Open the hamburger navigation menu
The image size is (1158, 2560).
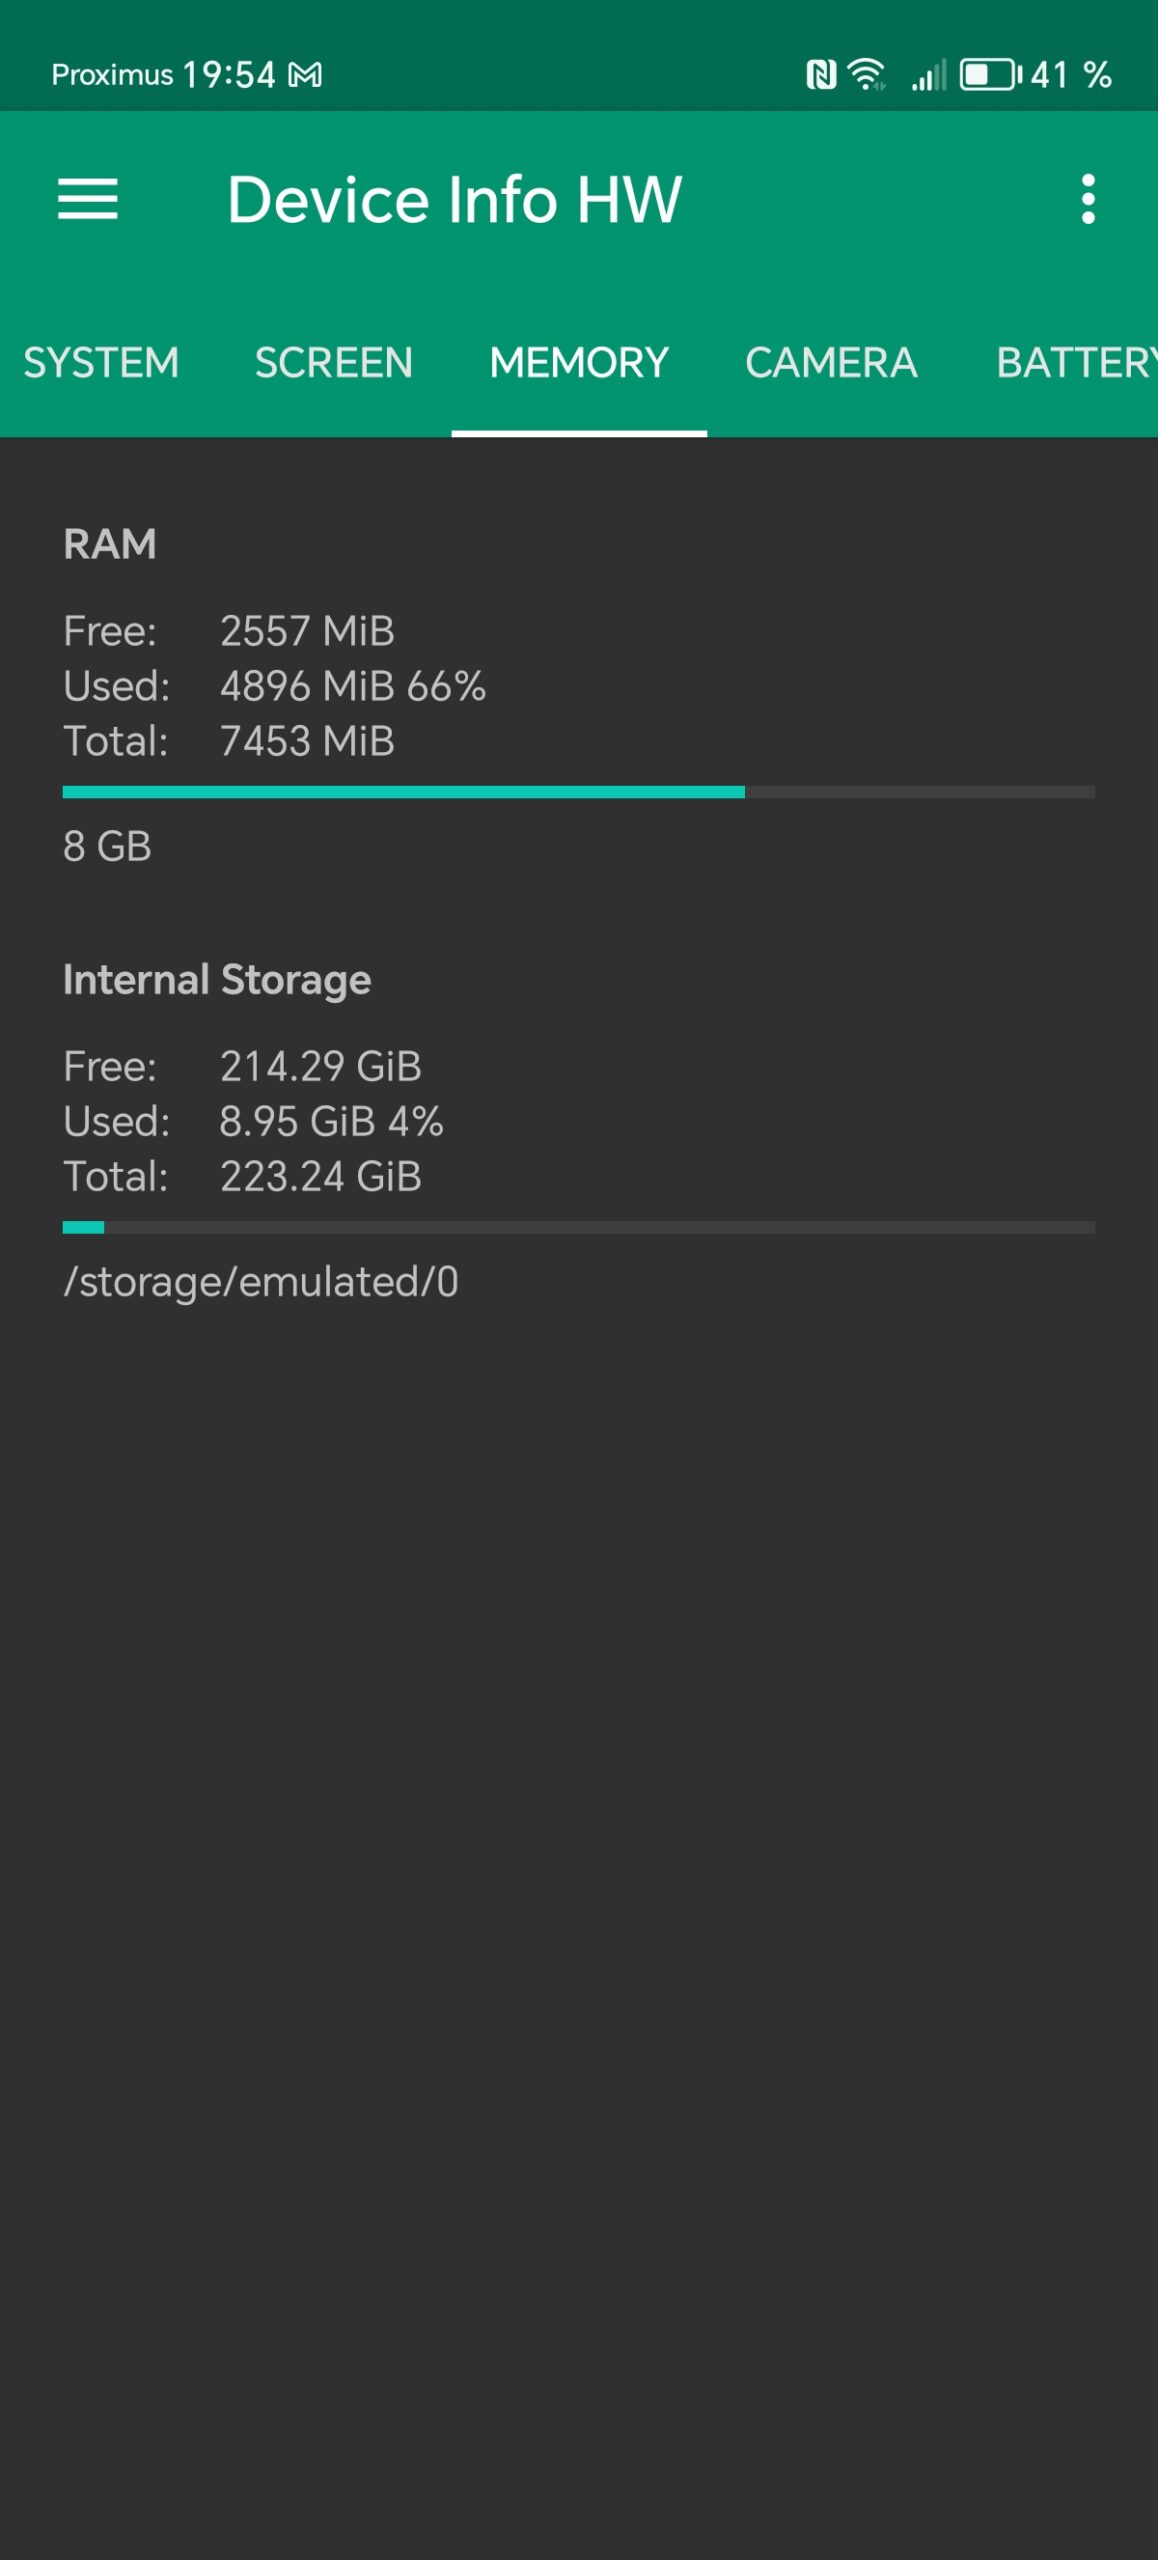point(88,199)
